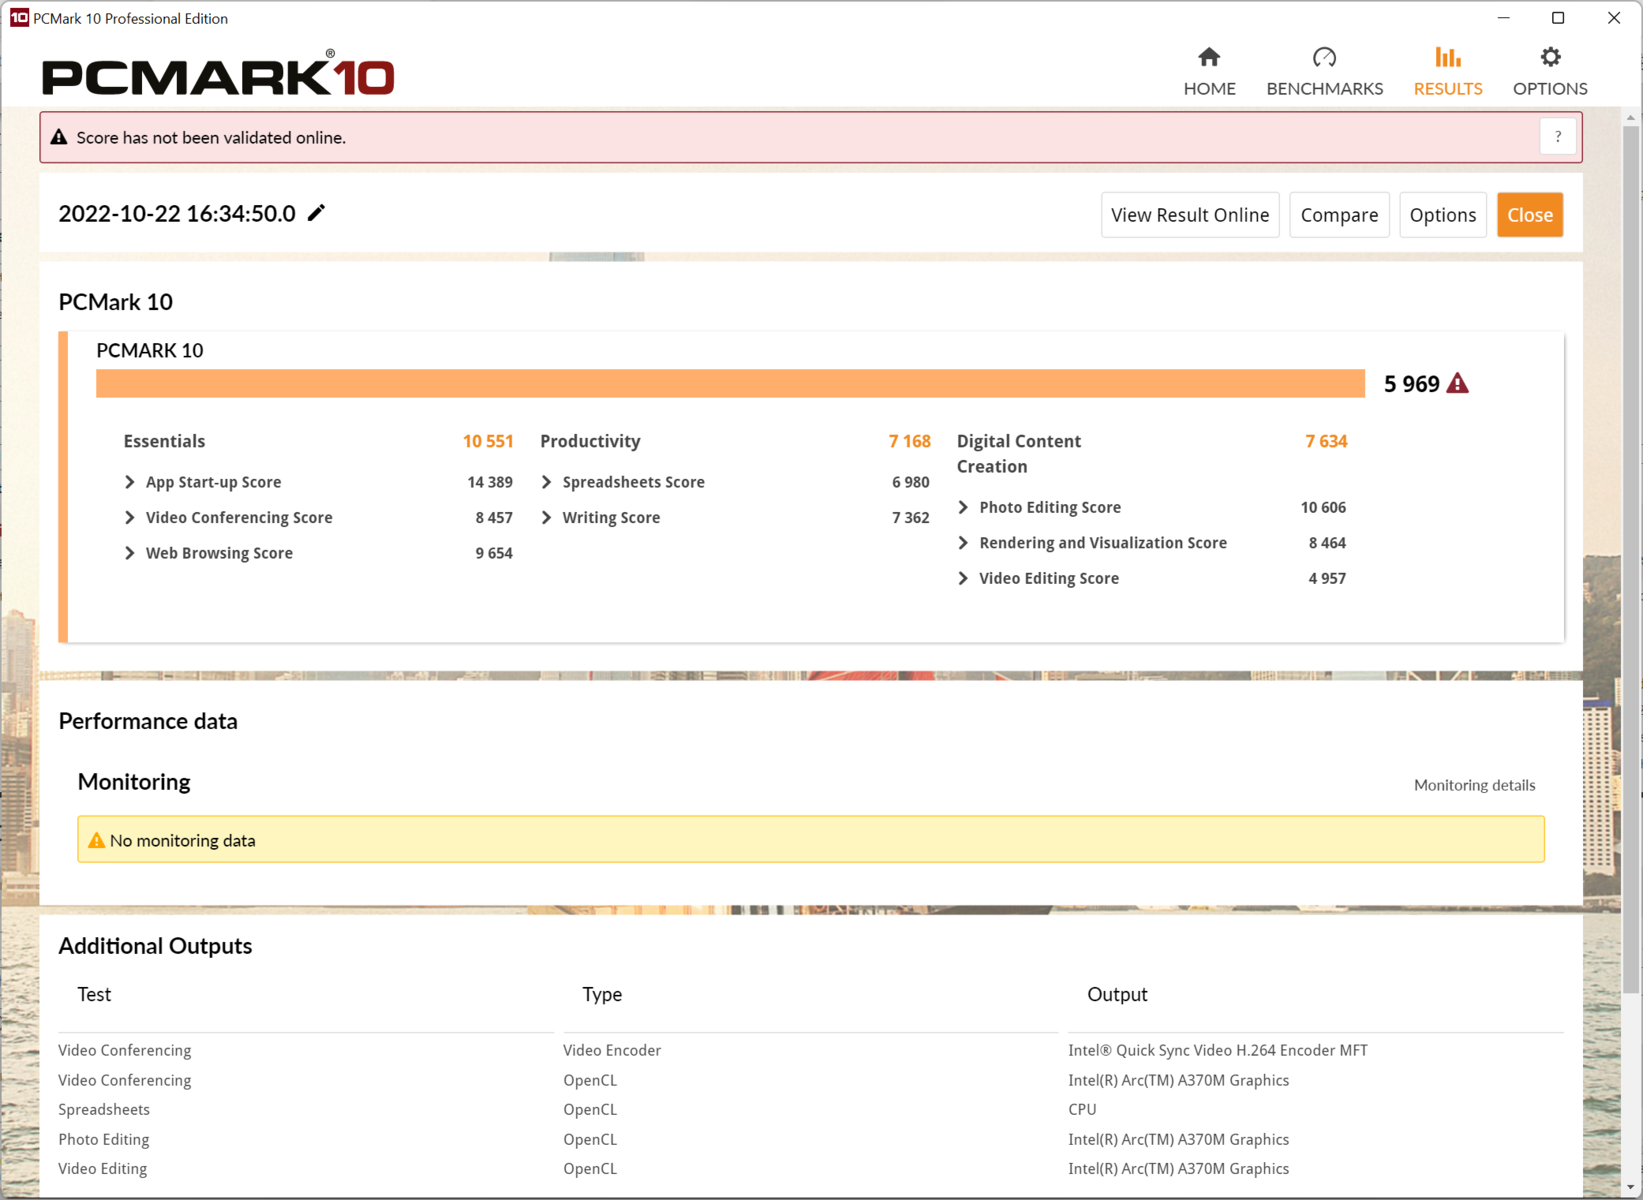Image resolution: width=1643 pixels, height=1200 pixels.
Task: Click the Photo Editing test row
Action: [x=104, y=1139]
